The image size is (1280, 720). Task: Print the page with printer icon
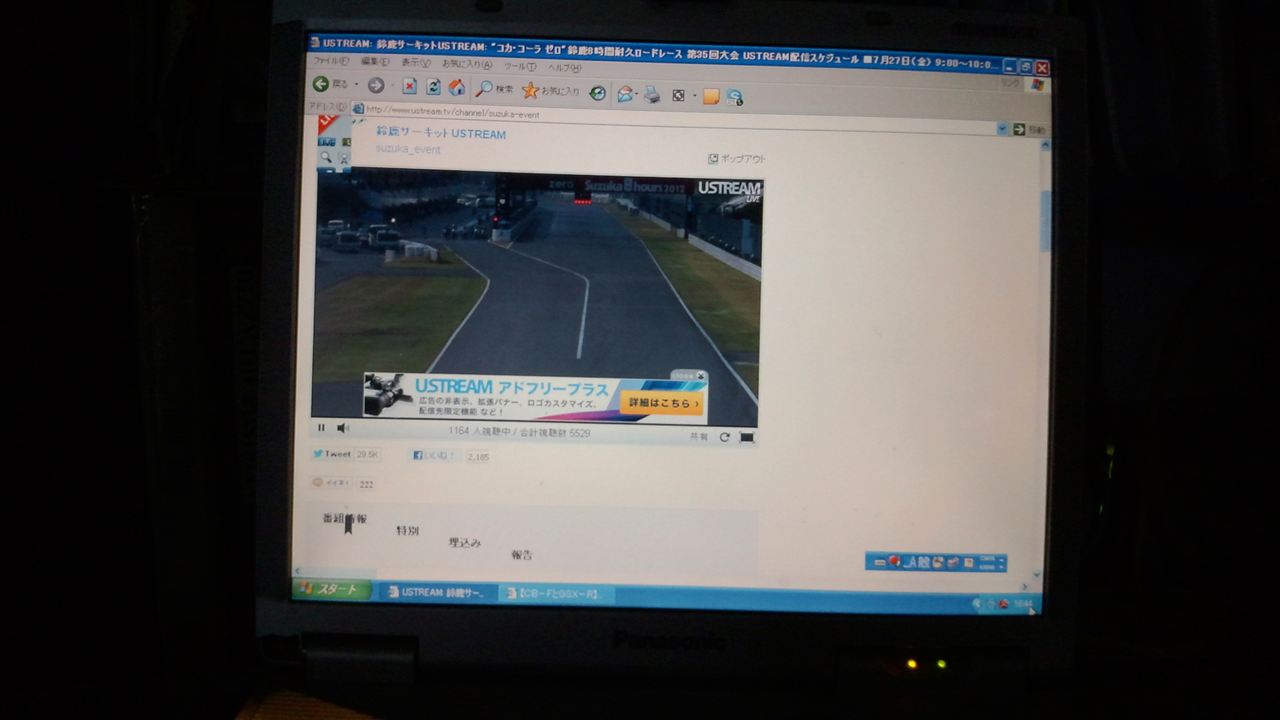(651, 95)
